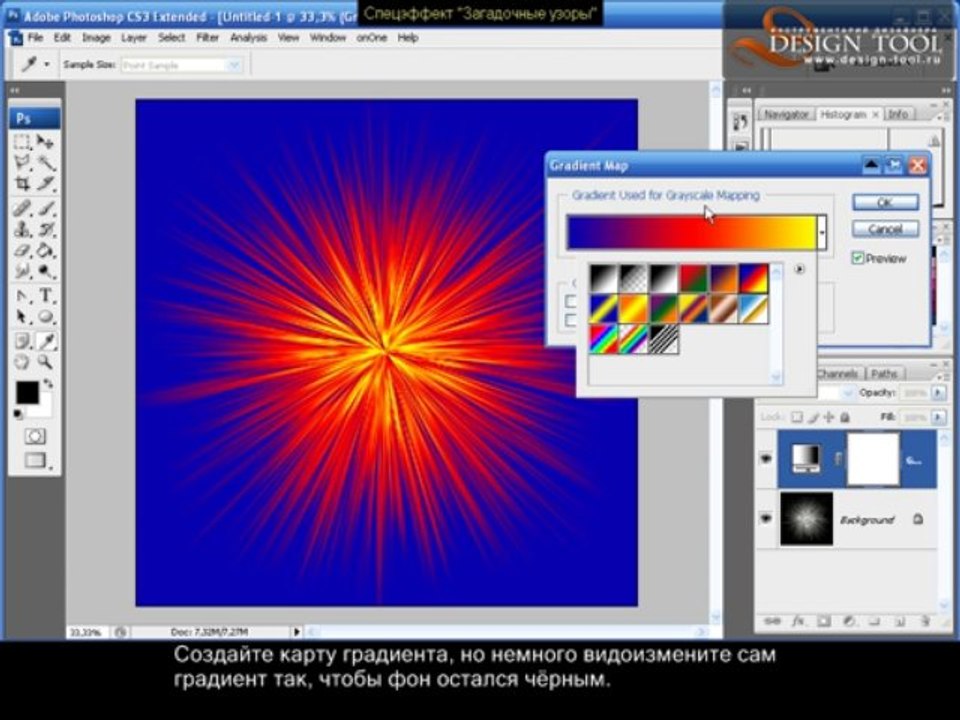Open gradient picker flyout menu arrow

point(799,269)
